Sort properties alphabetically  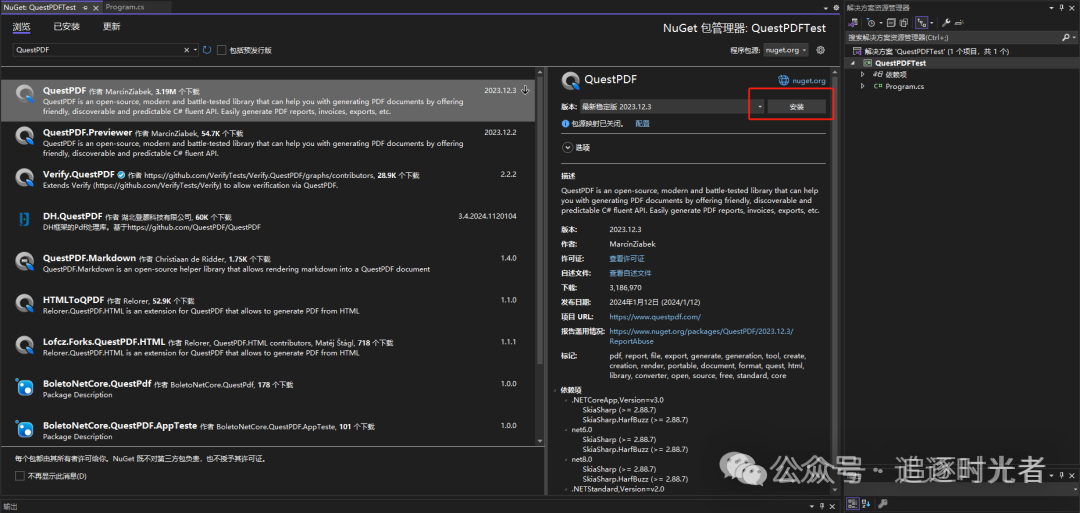coord(866,504)
